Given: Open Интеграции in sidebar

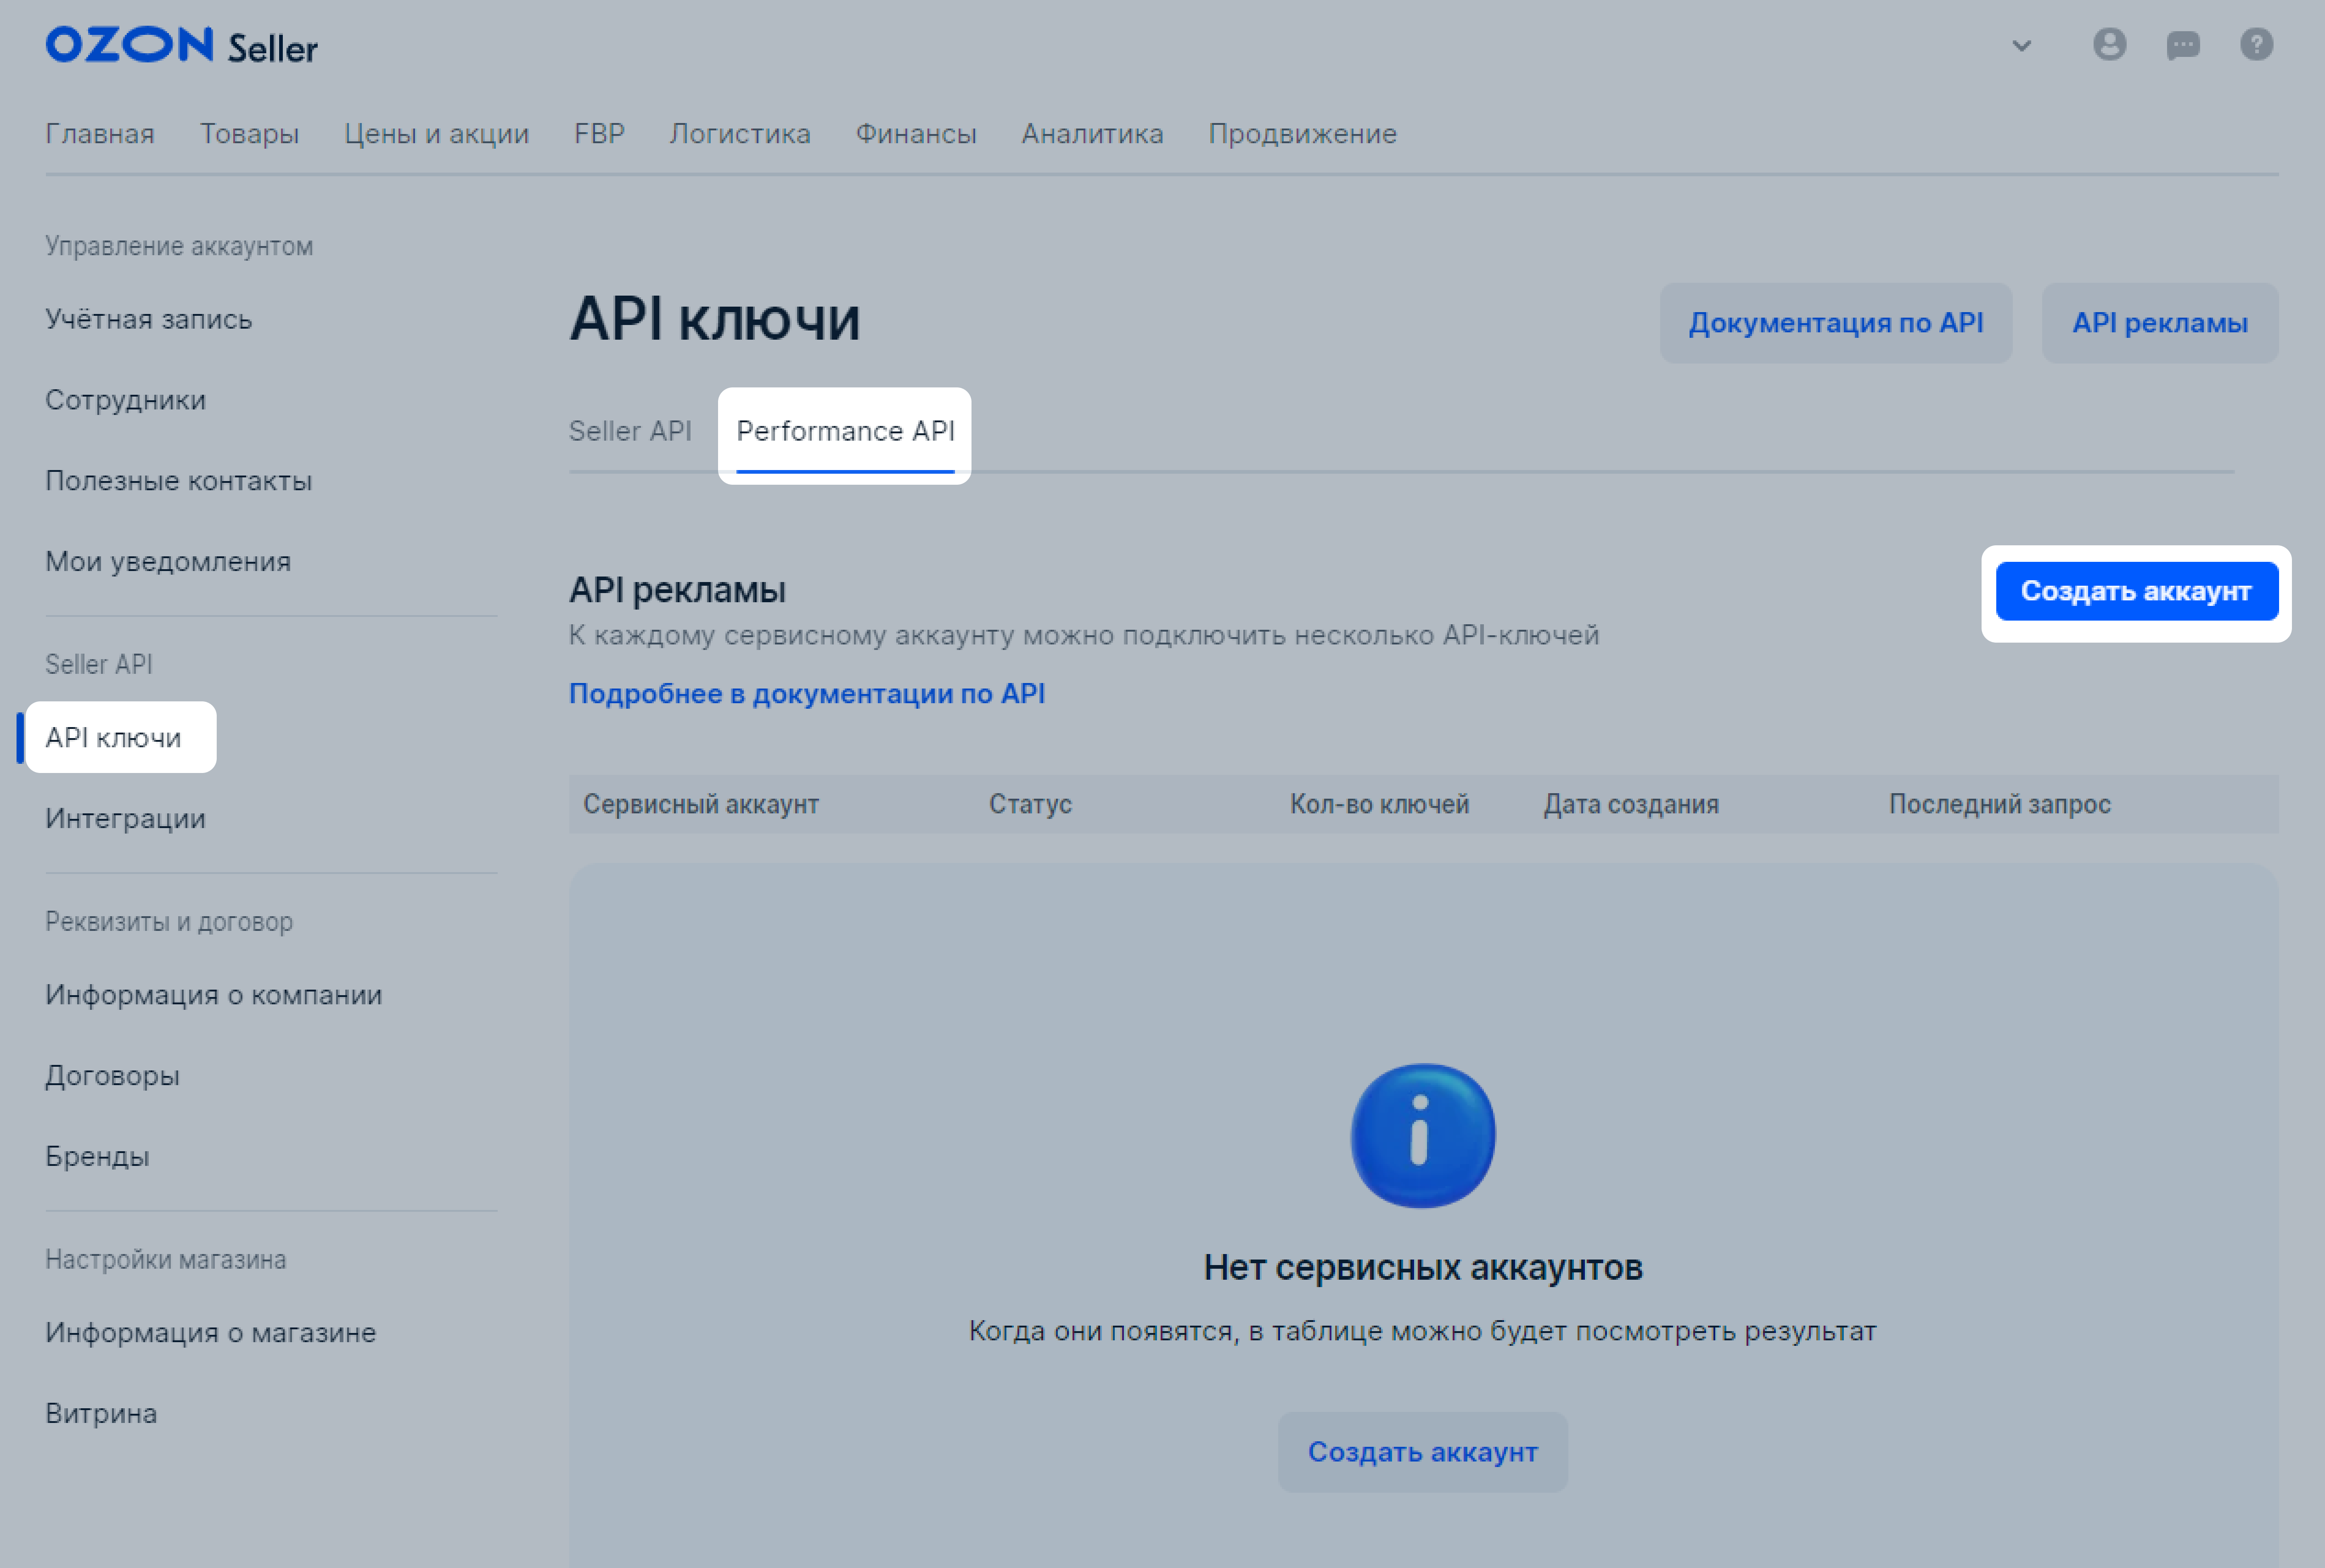Looking at the screenshot, I should tap(125, 819).
